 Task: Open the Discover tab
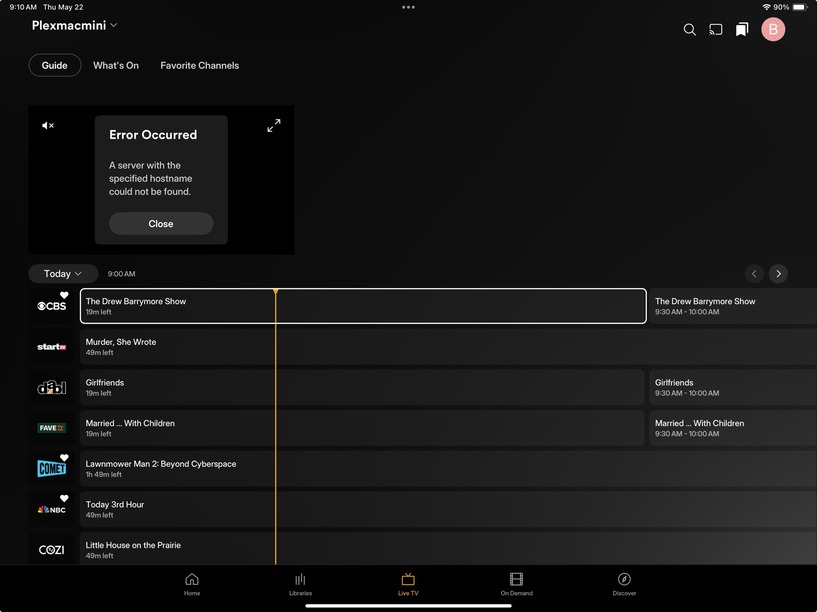[x=624, y=584]
